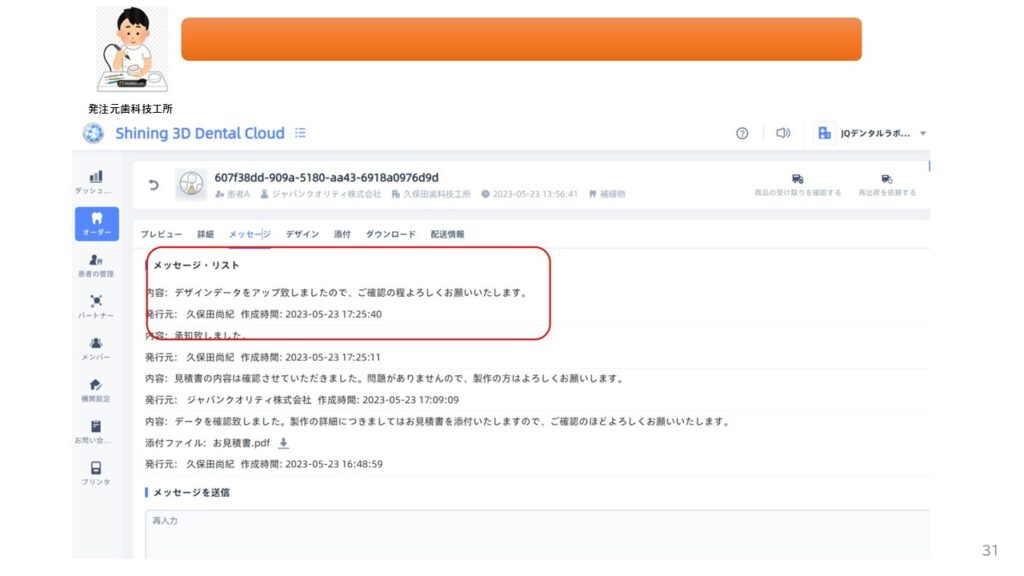Viewport: 1024px width, 576px height.
Task: Click 商品の受け取りを確認する button
Action: (797, 185)
